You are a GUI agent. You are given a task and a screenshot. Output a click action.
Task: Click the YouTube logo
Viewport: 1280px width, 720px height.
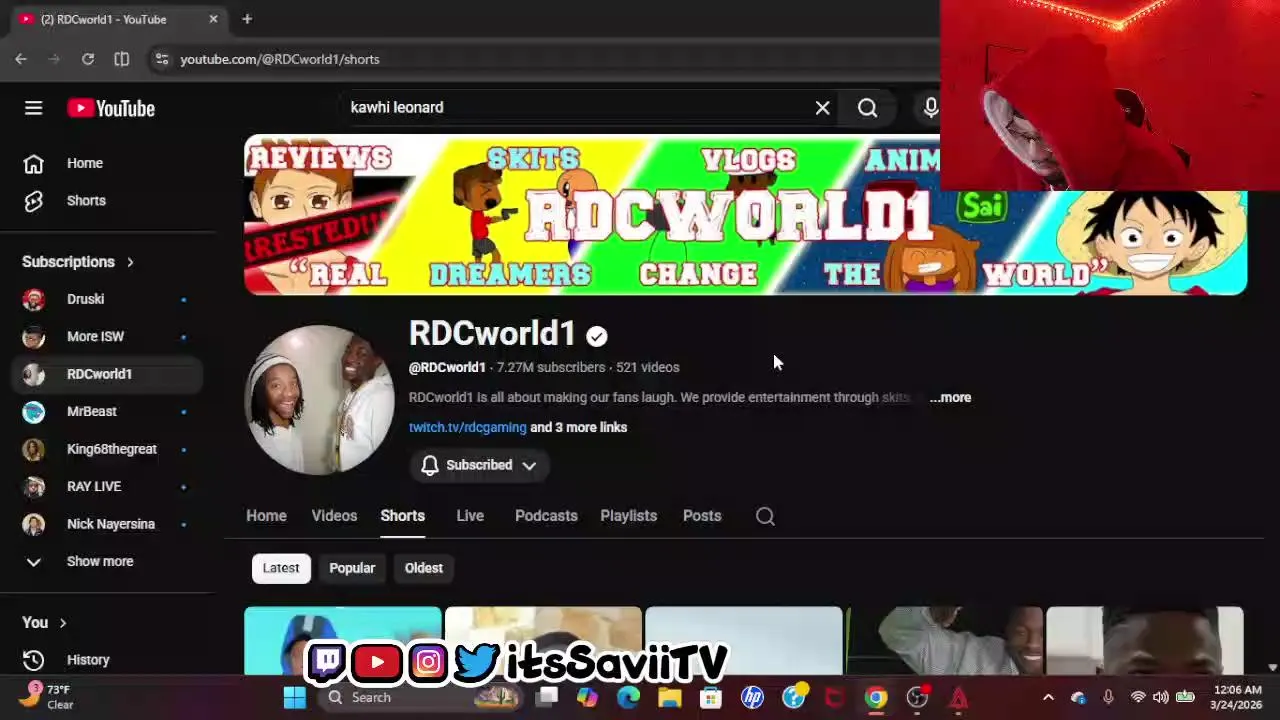(111, 108)
